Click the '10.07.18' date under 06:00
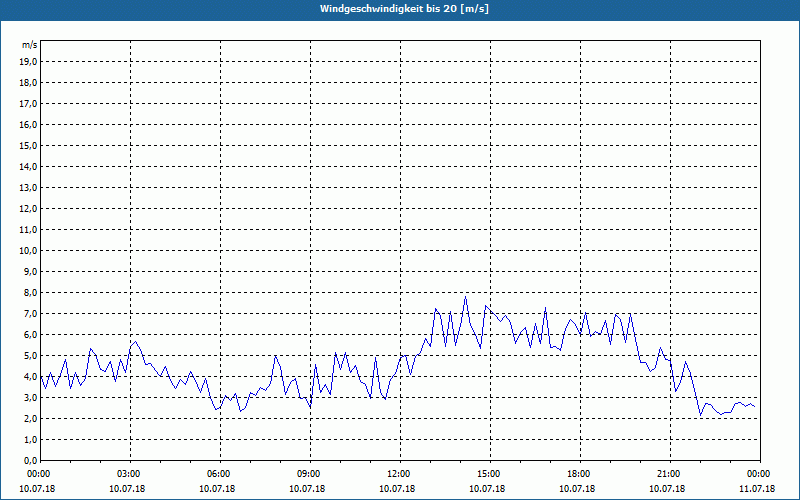 pyautogui.click(x=217, y=489)
